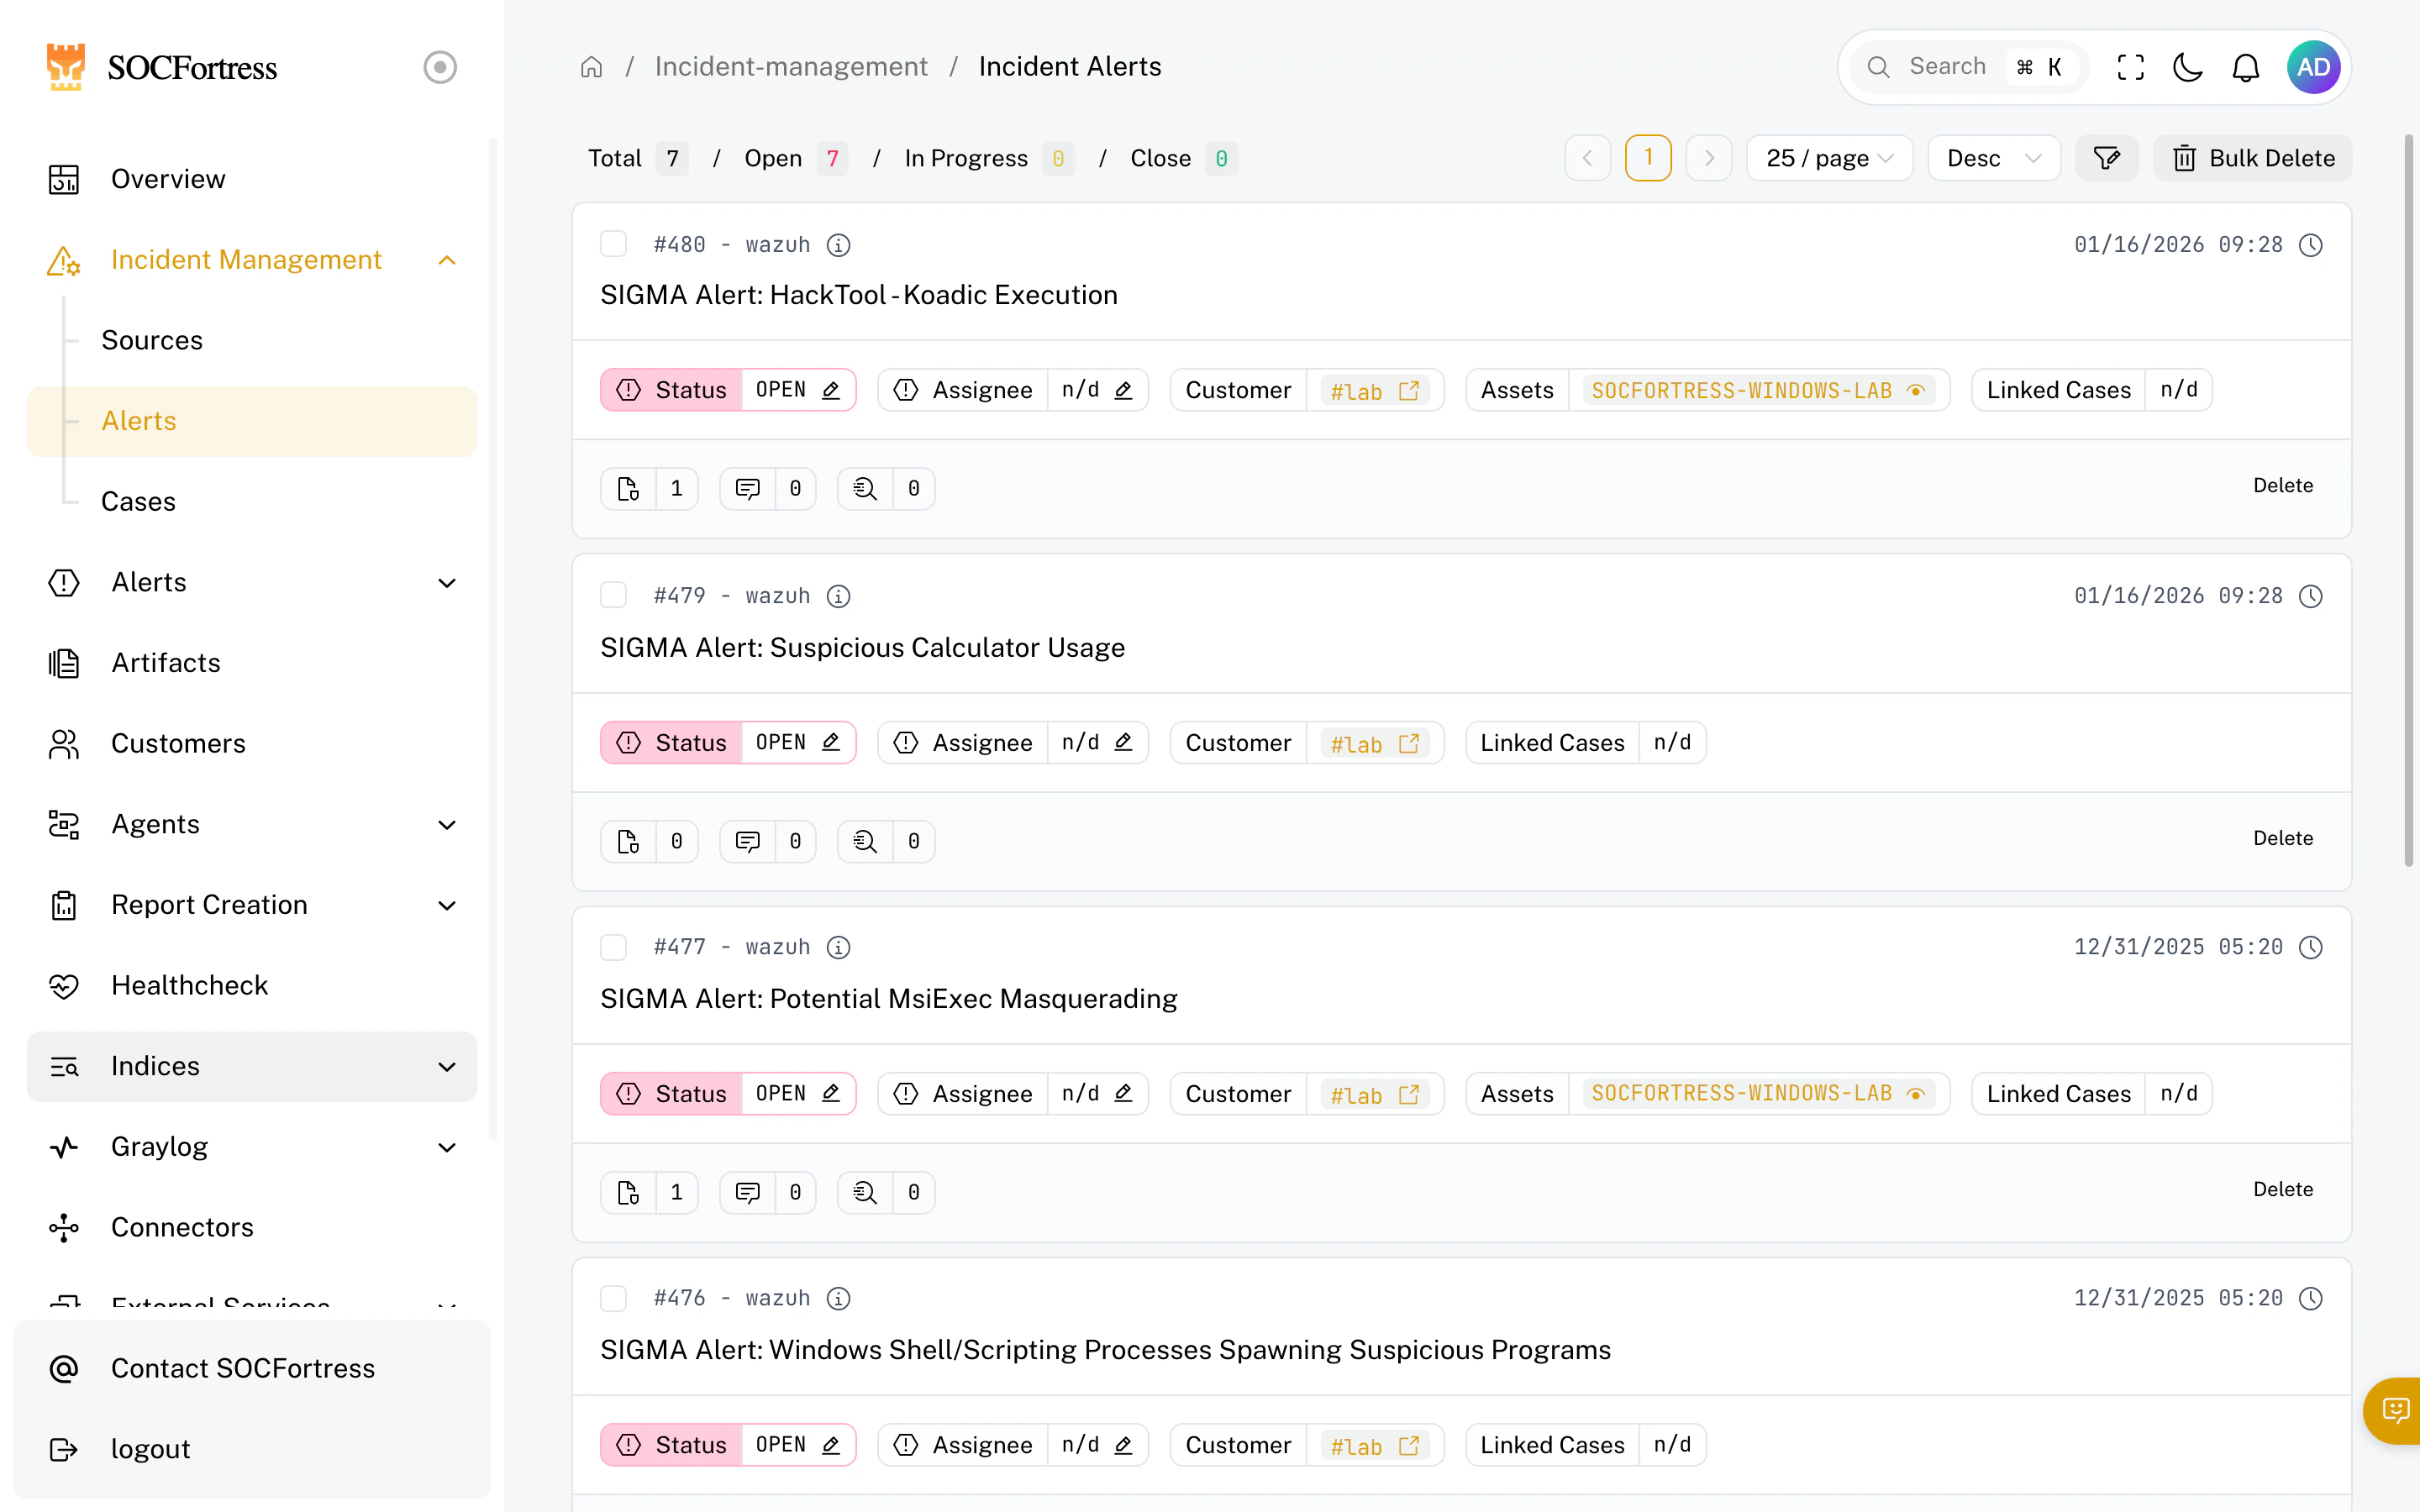This screenshot has height=1512, width=2420.
Task: Select checkbox for alert #480
Action: click(x=613, y=244)
